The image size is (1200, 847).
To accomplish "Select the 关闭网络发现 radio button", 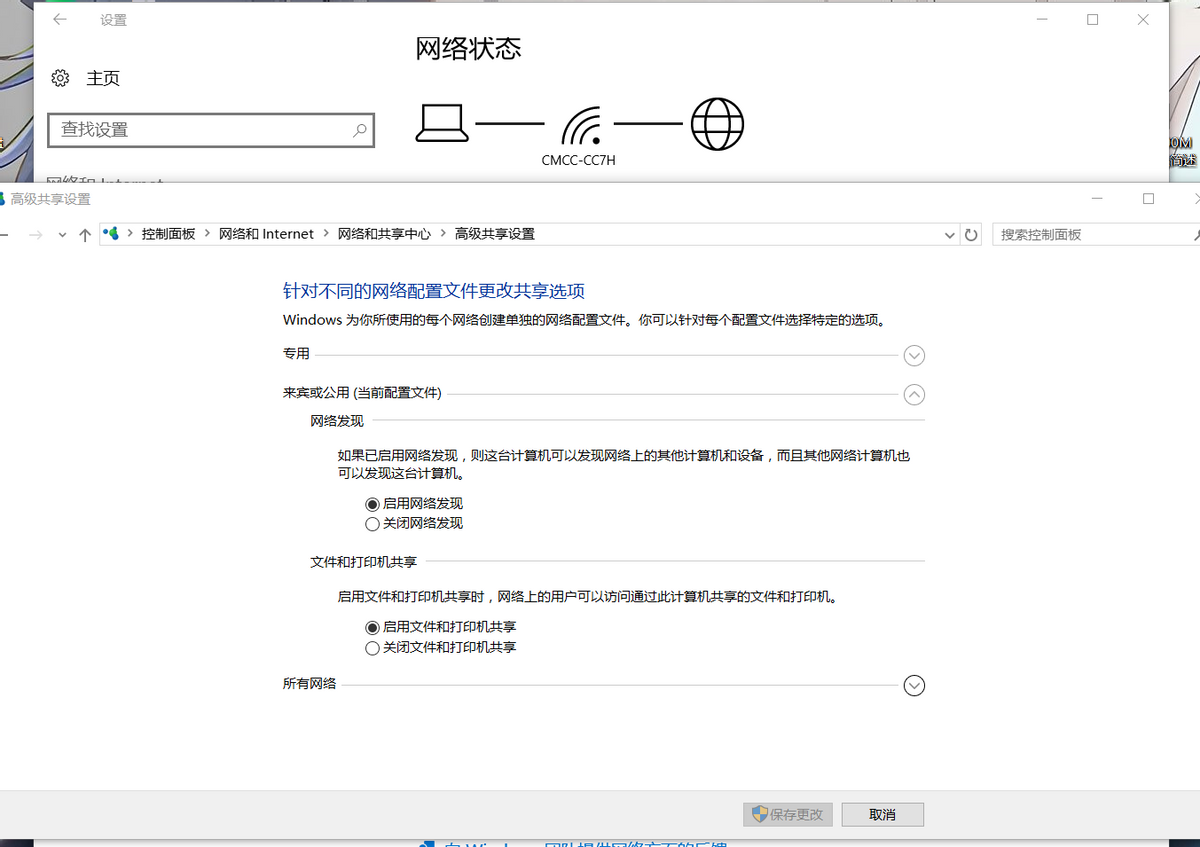I will 372,523.
